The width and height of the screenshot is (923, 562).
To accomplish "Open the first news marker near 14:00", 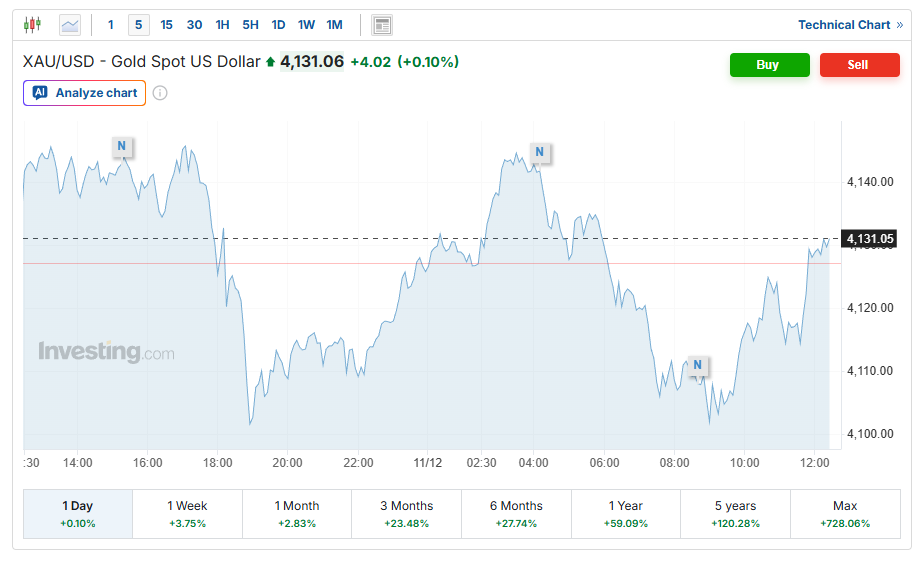I will pyautogui.click(x=121, y=146).
